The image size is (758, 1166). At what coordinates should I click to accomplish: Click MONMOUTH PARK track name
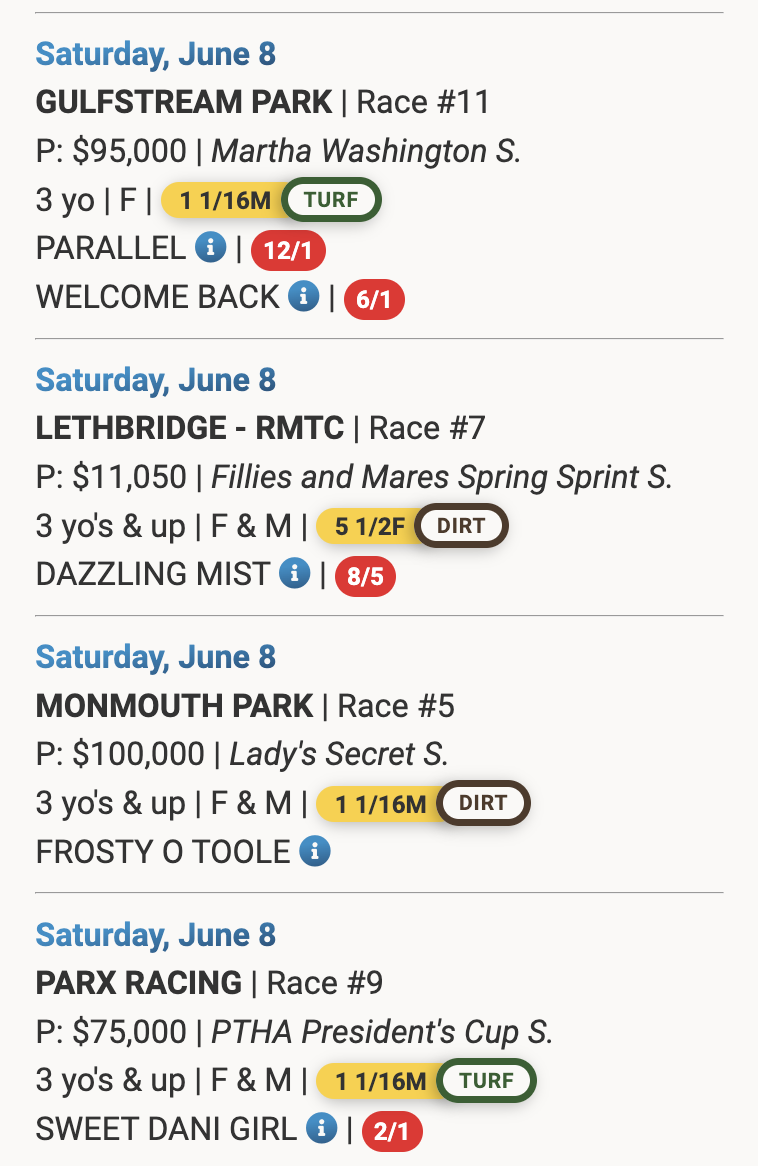click(x=175, y=706)
